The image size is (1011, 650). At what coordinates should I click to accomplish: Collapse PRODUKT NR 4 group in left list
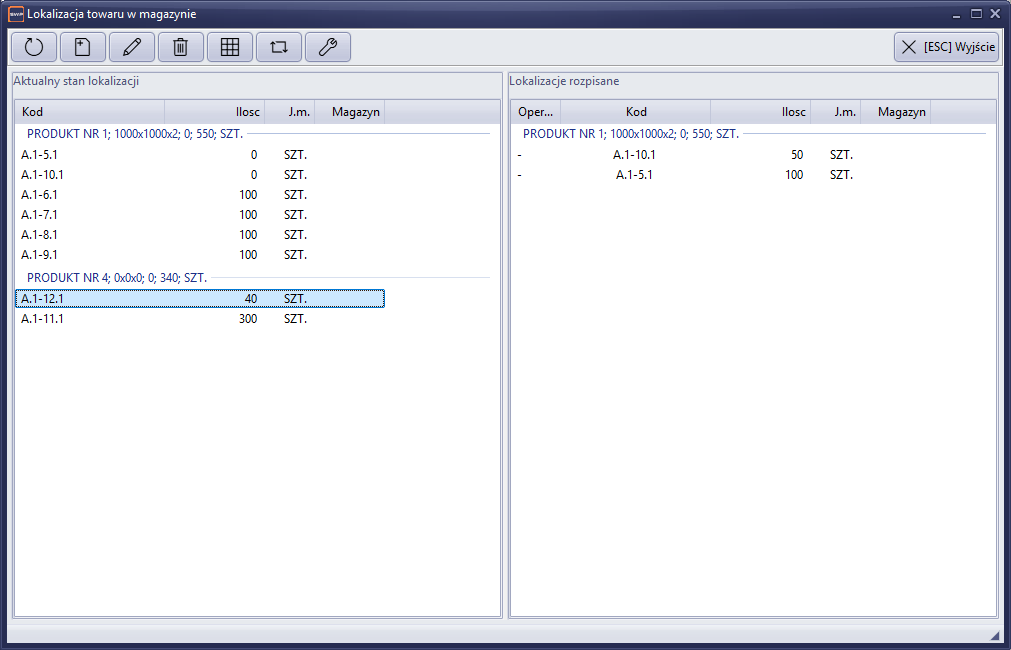[117, 277]
